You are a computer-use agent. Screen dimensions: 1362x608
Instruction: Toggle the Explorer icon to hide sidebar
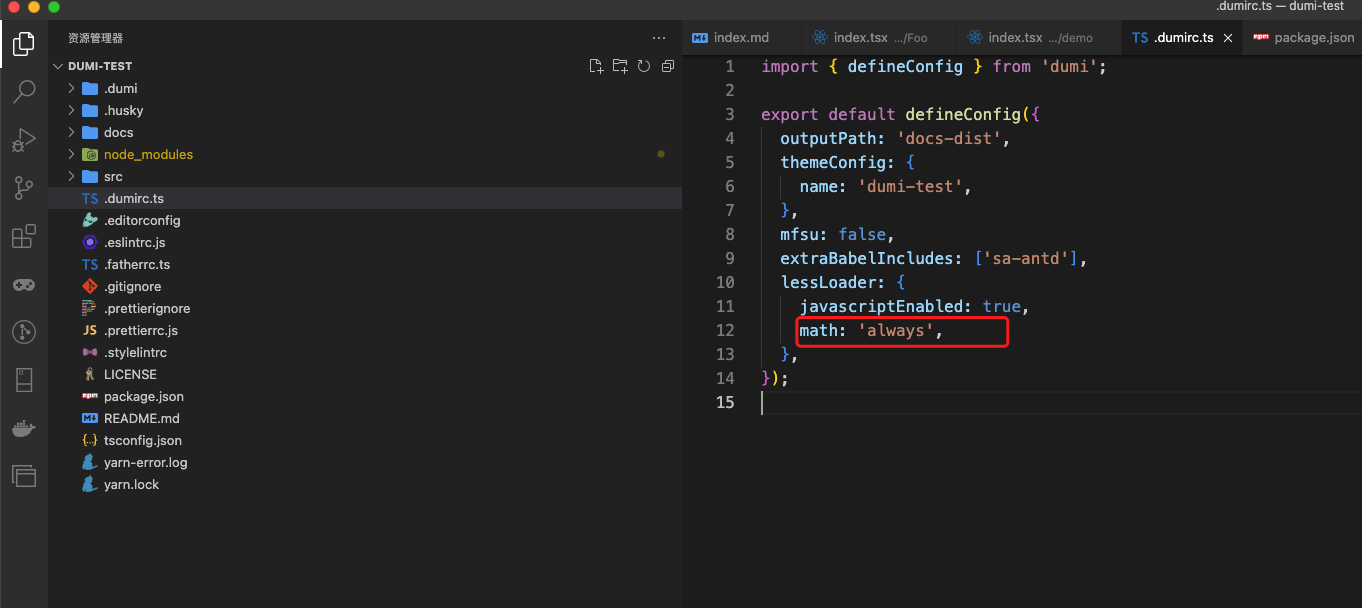pos(23,44)
